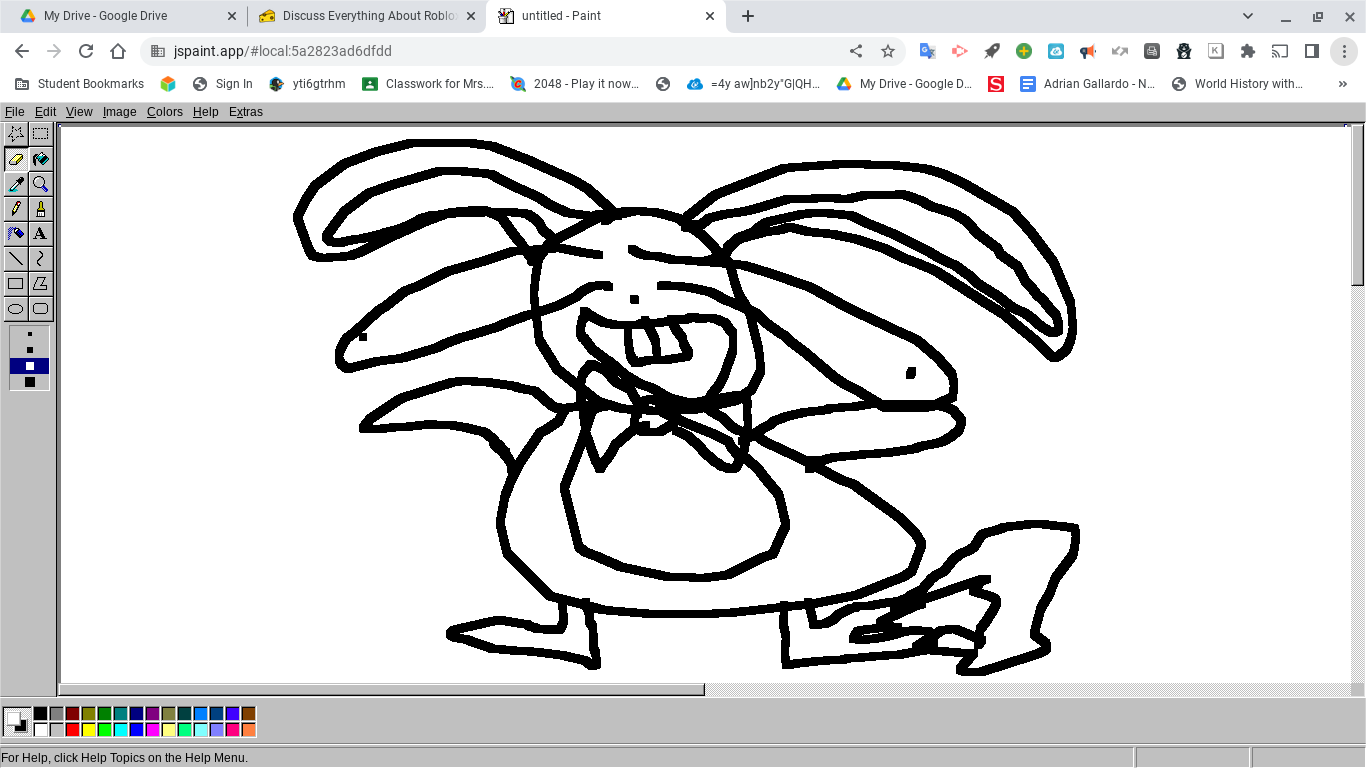Show more bookmarks with double chevron

coord(1342,84)
